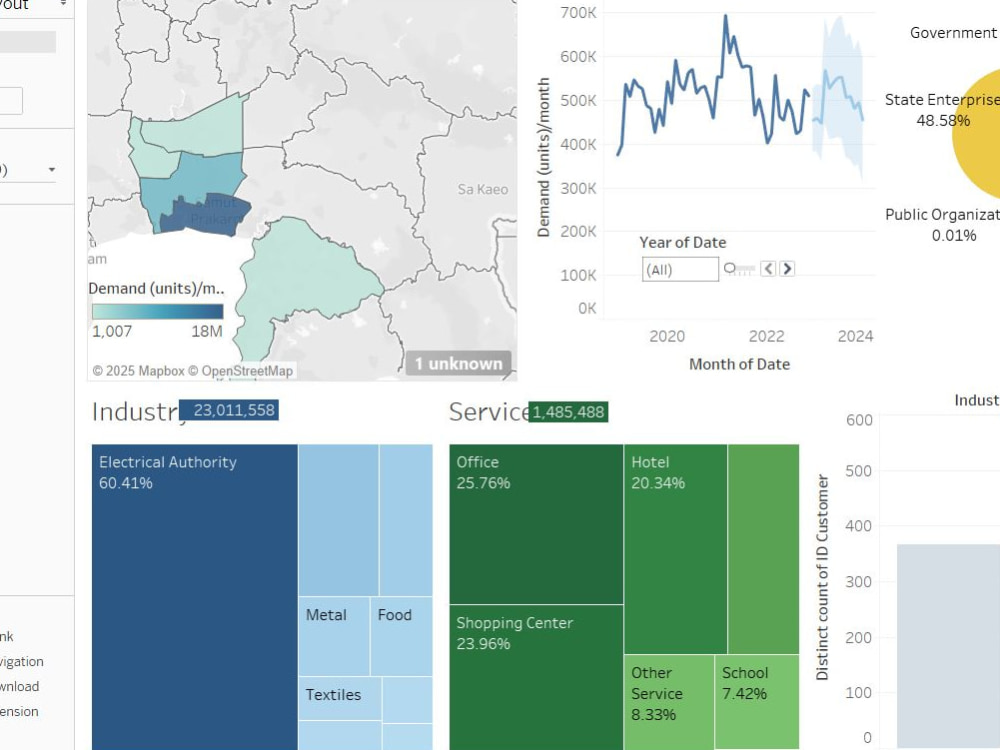Image resolution: width=1000 pixels, height=750 pixels.
Task: Expand the size dropdown arrow in side panel
Action: click(52, 170)
